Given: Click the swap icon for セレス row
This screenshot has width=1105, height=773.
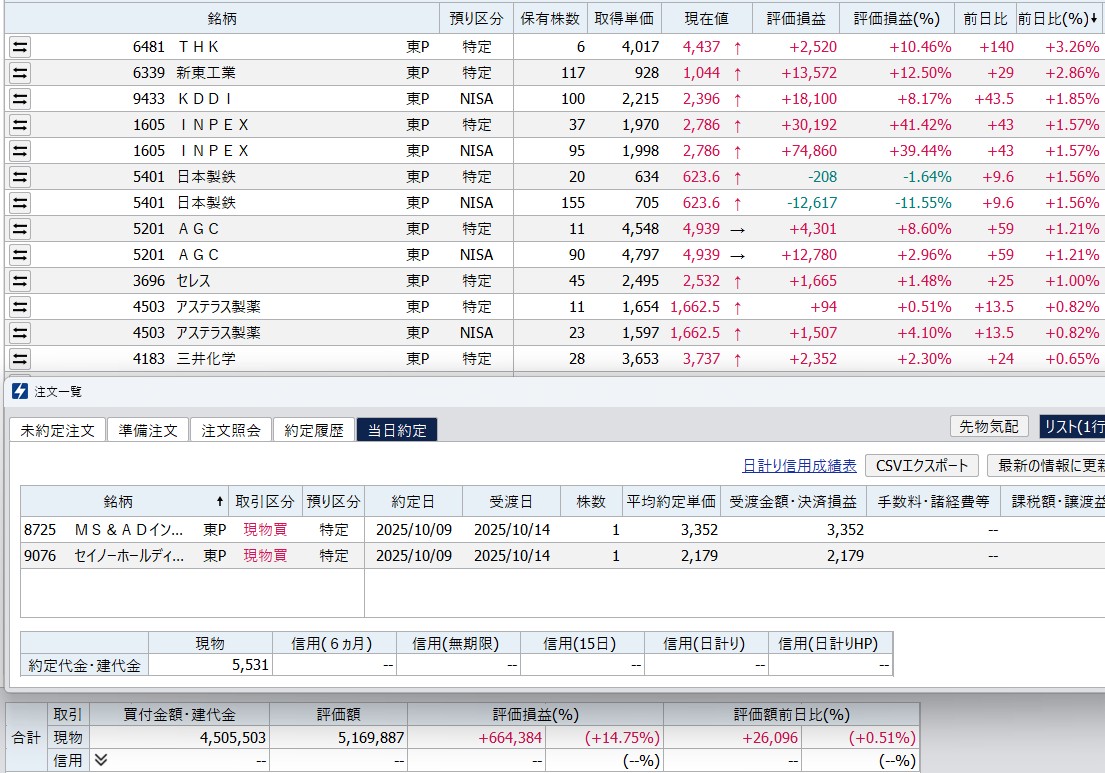Looking at the screenshot, I should click(20, 281).
